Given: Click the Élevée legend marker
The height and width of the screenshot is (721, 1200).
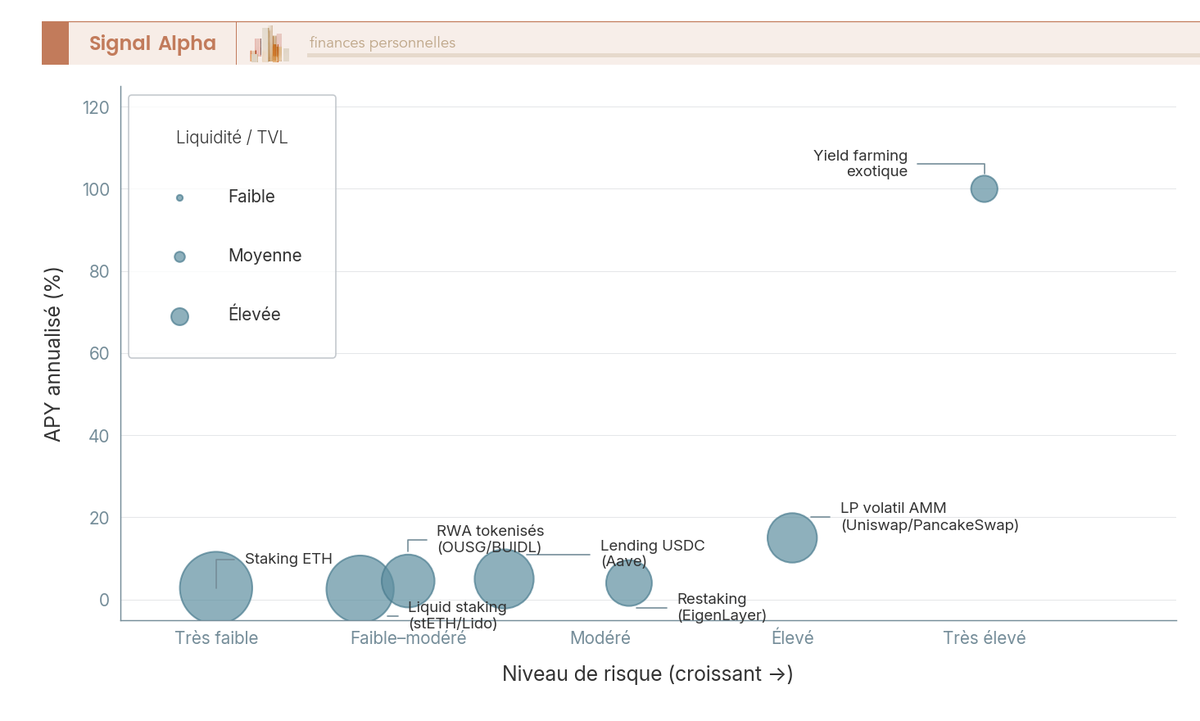Looking at the screenshot, I should (180, 316).
